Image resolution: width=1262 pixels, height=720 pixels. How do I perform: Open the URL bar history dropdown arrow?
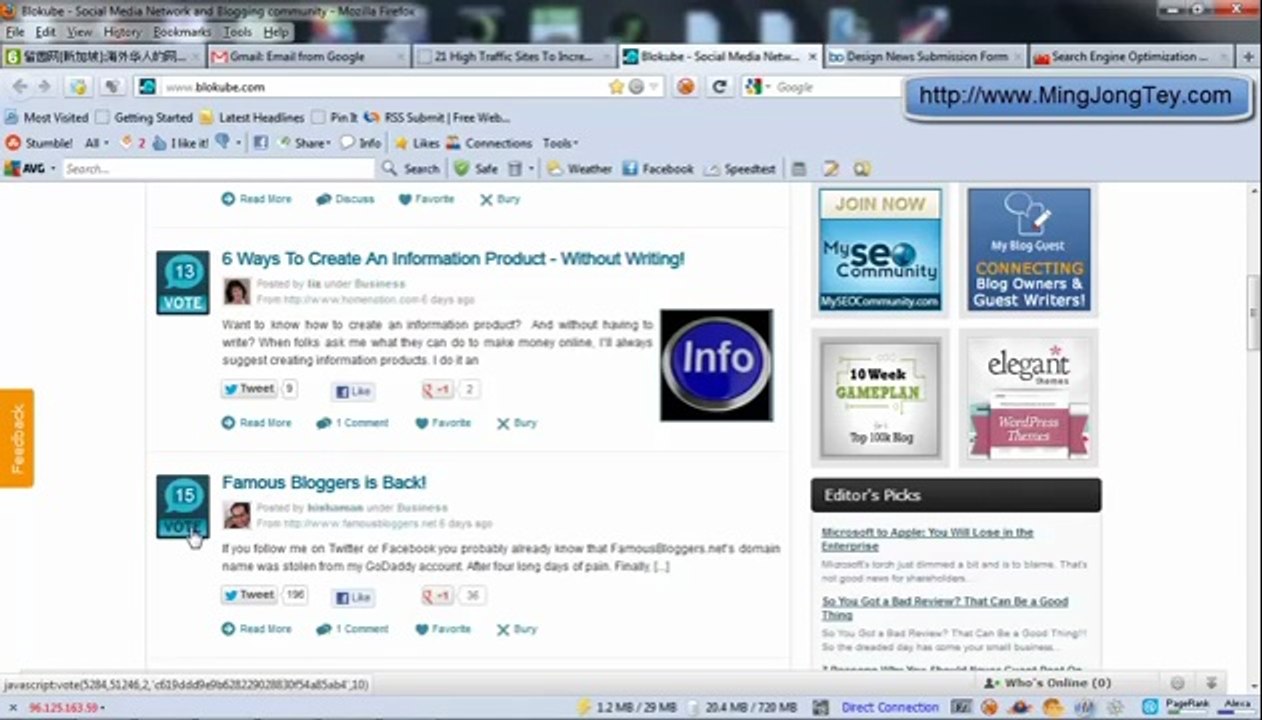(x=654, y=87)
